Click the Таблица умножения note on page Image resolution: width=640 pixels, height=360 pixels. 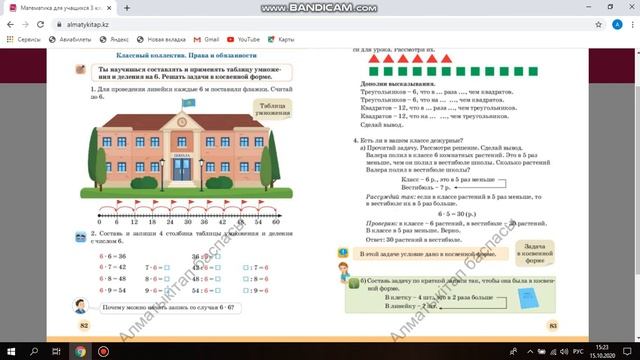click(272, 109)
